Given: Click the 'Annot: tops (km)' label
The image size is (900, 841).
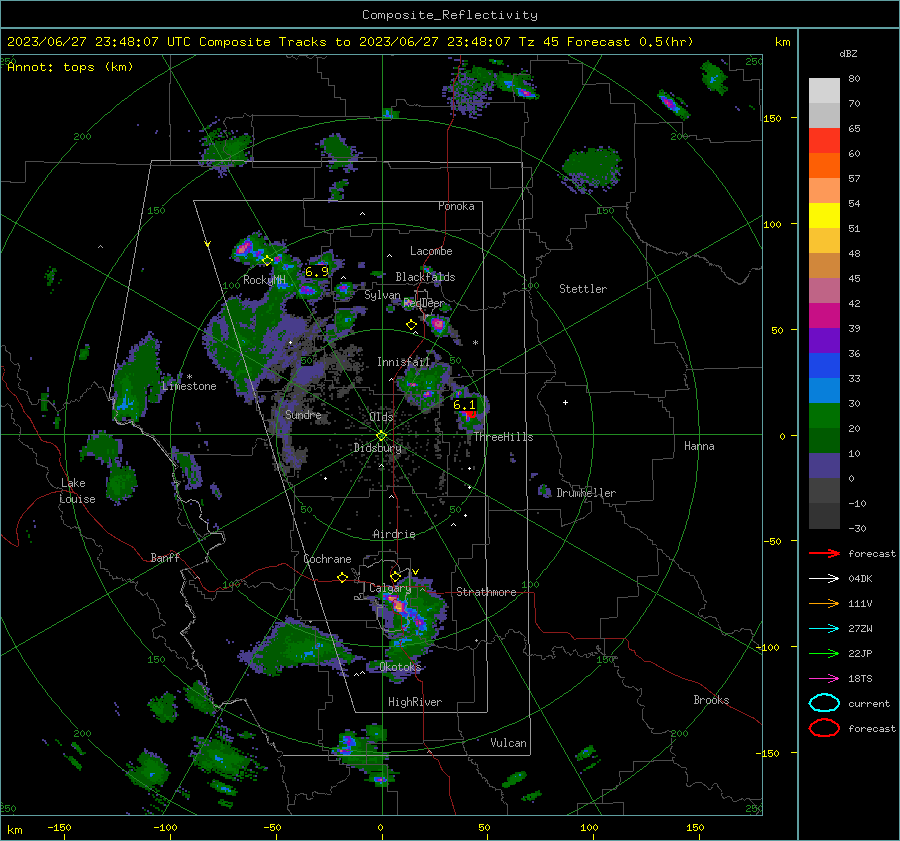Looking at the screenshot, I should pyautogui.click(x=70, y=67).
